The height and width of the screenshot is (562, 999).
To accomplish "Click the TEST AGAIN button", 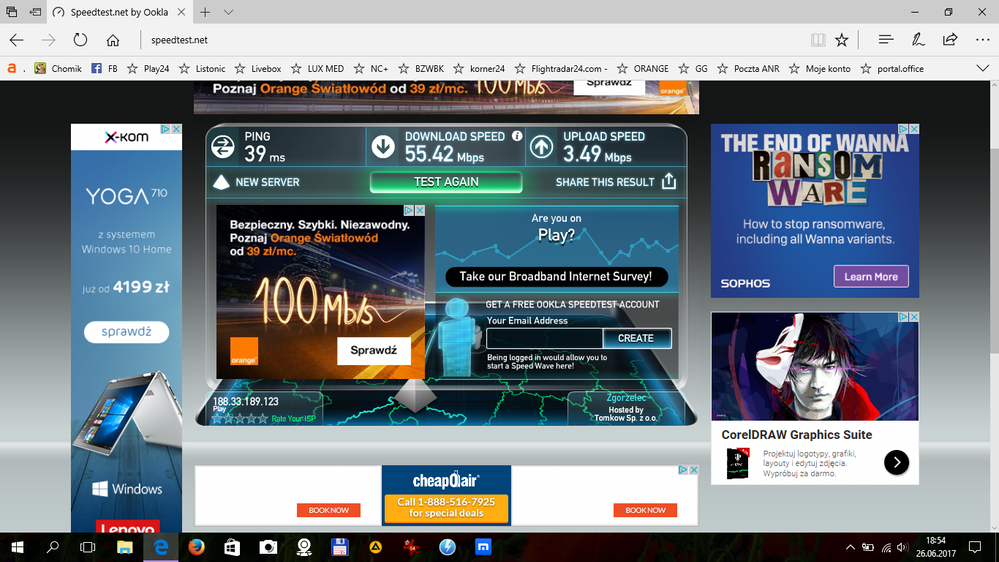I will click(446, 182).
